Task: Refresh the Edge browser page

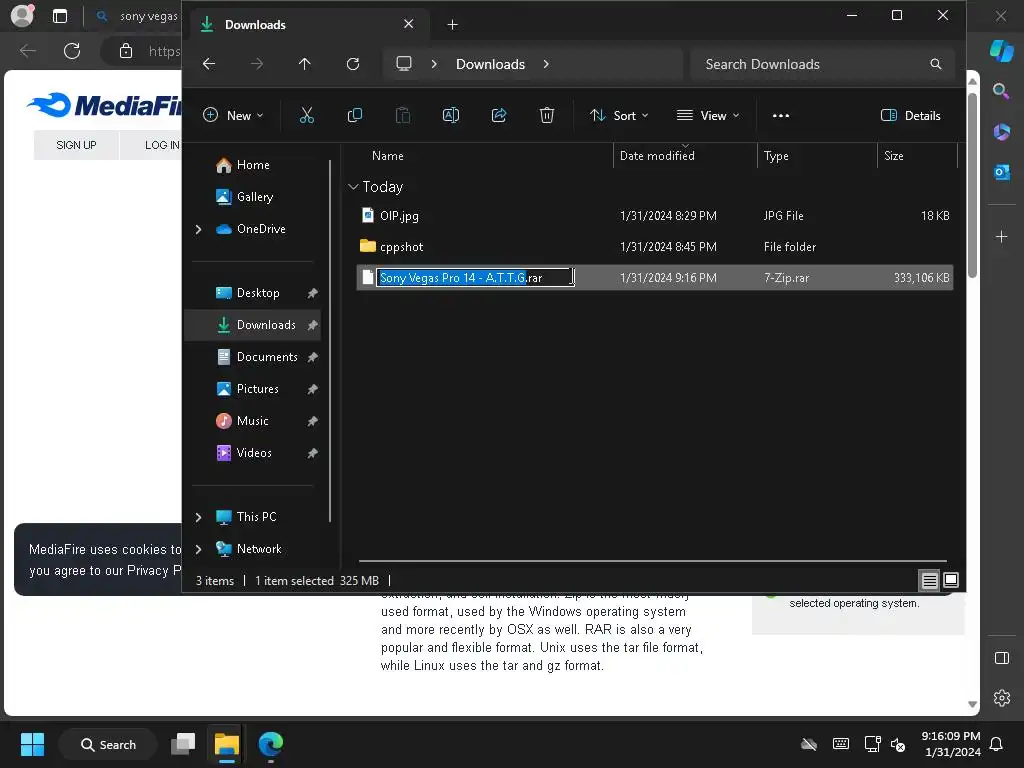Action: pyautogui.click(x=72, y=51)
